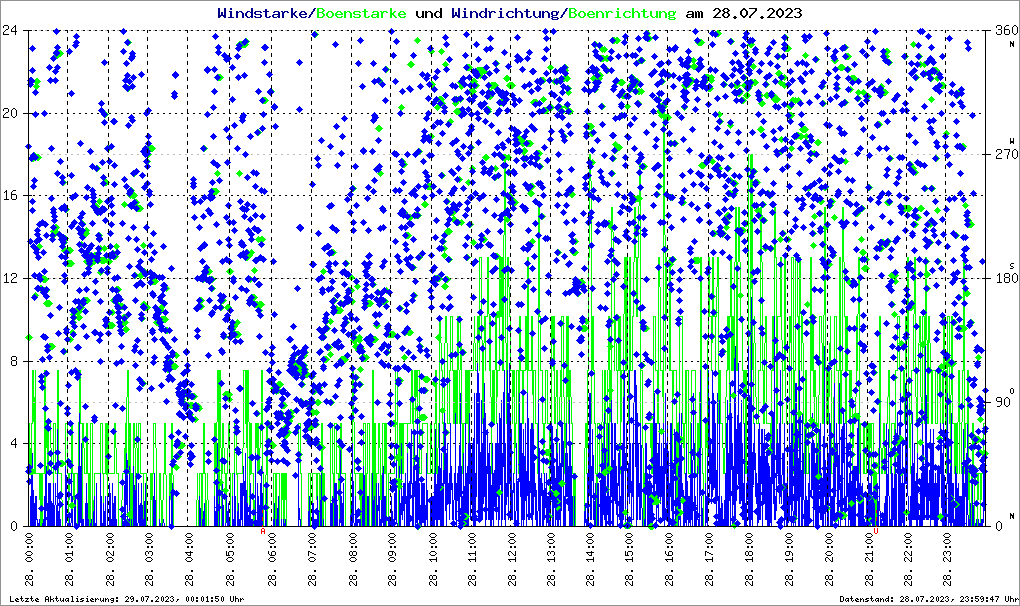Click the '20' wind speed axis label

9,113
